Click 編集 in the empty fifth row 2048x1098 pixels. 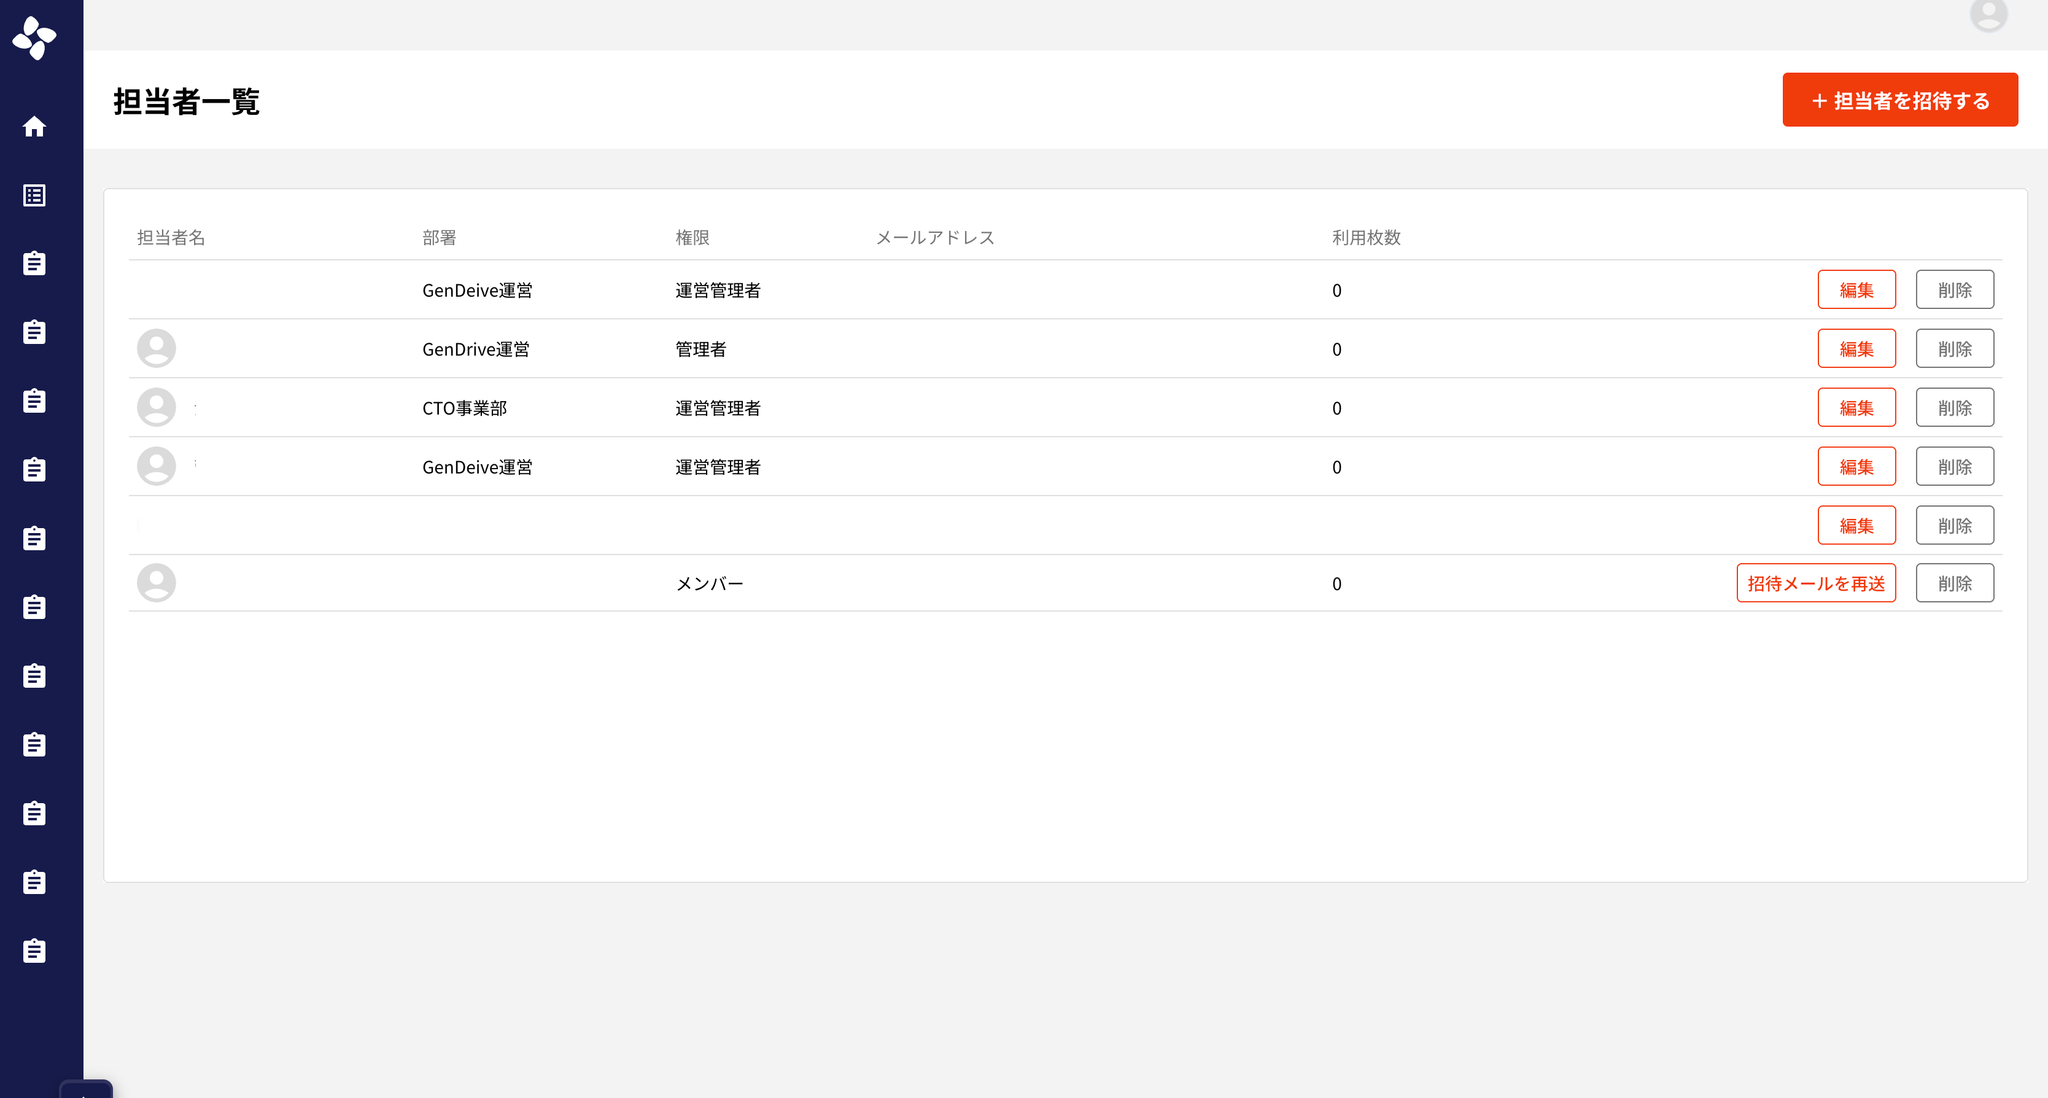point(1856,526)
